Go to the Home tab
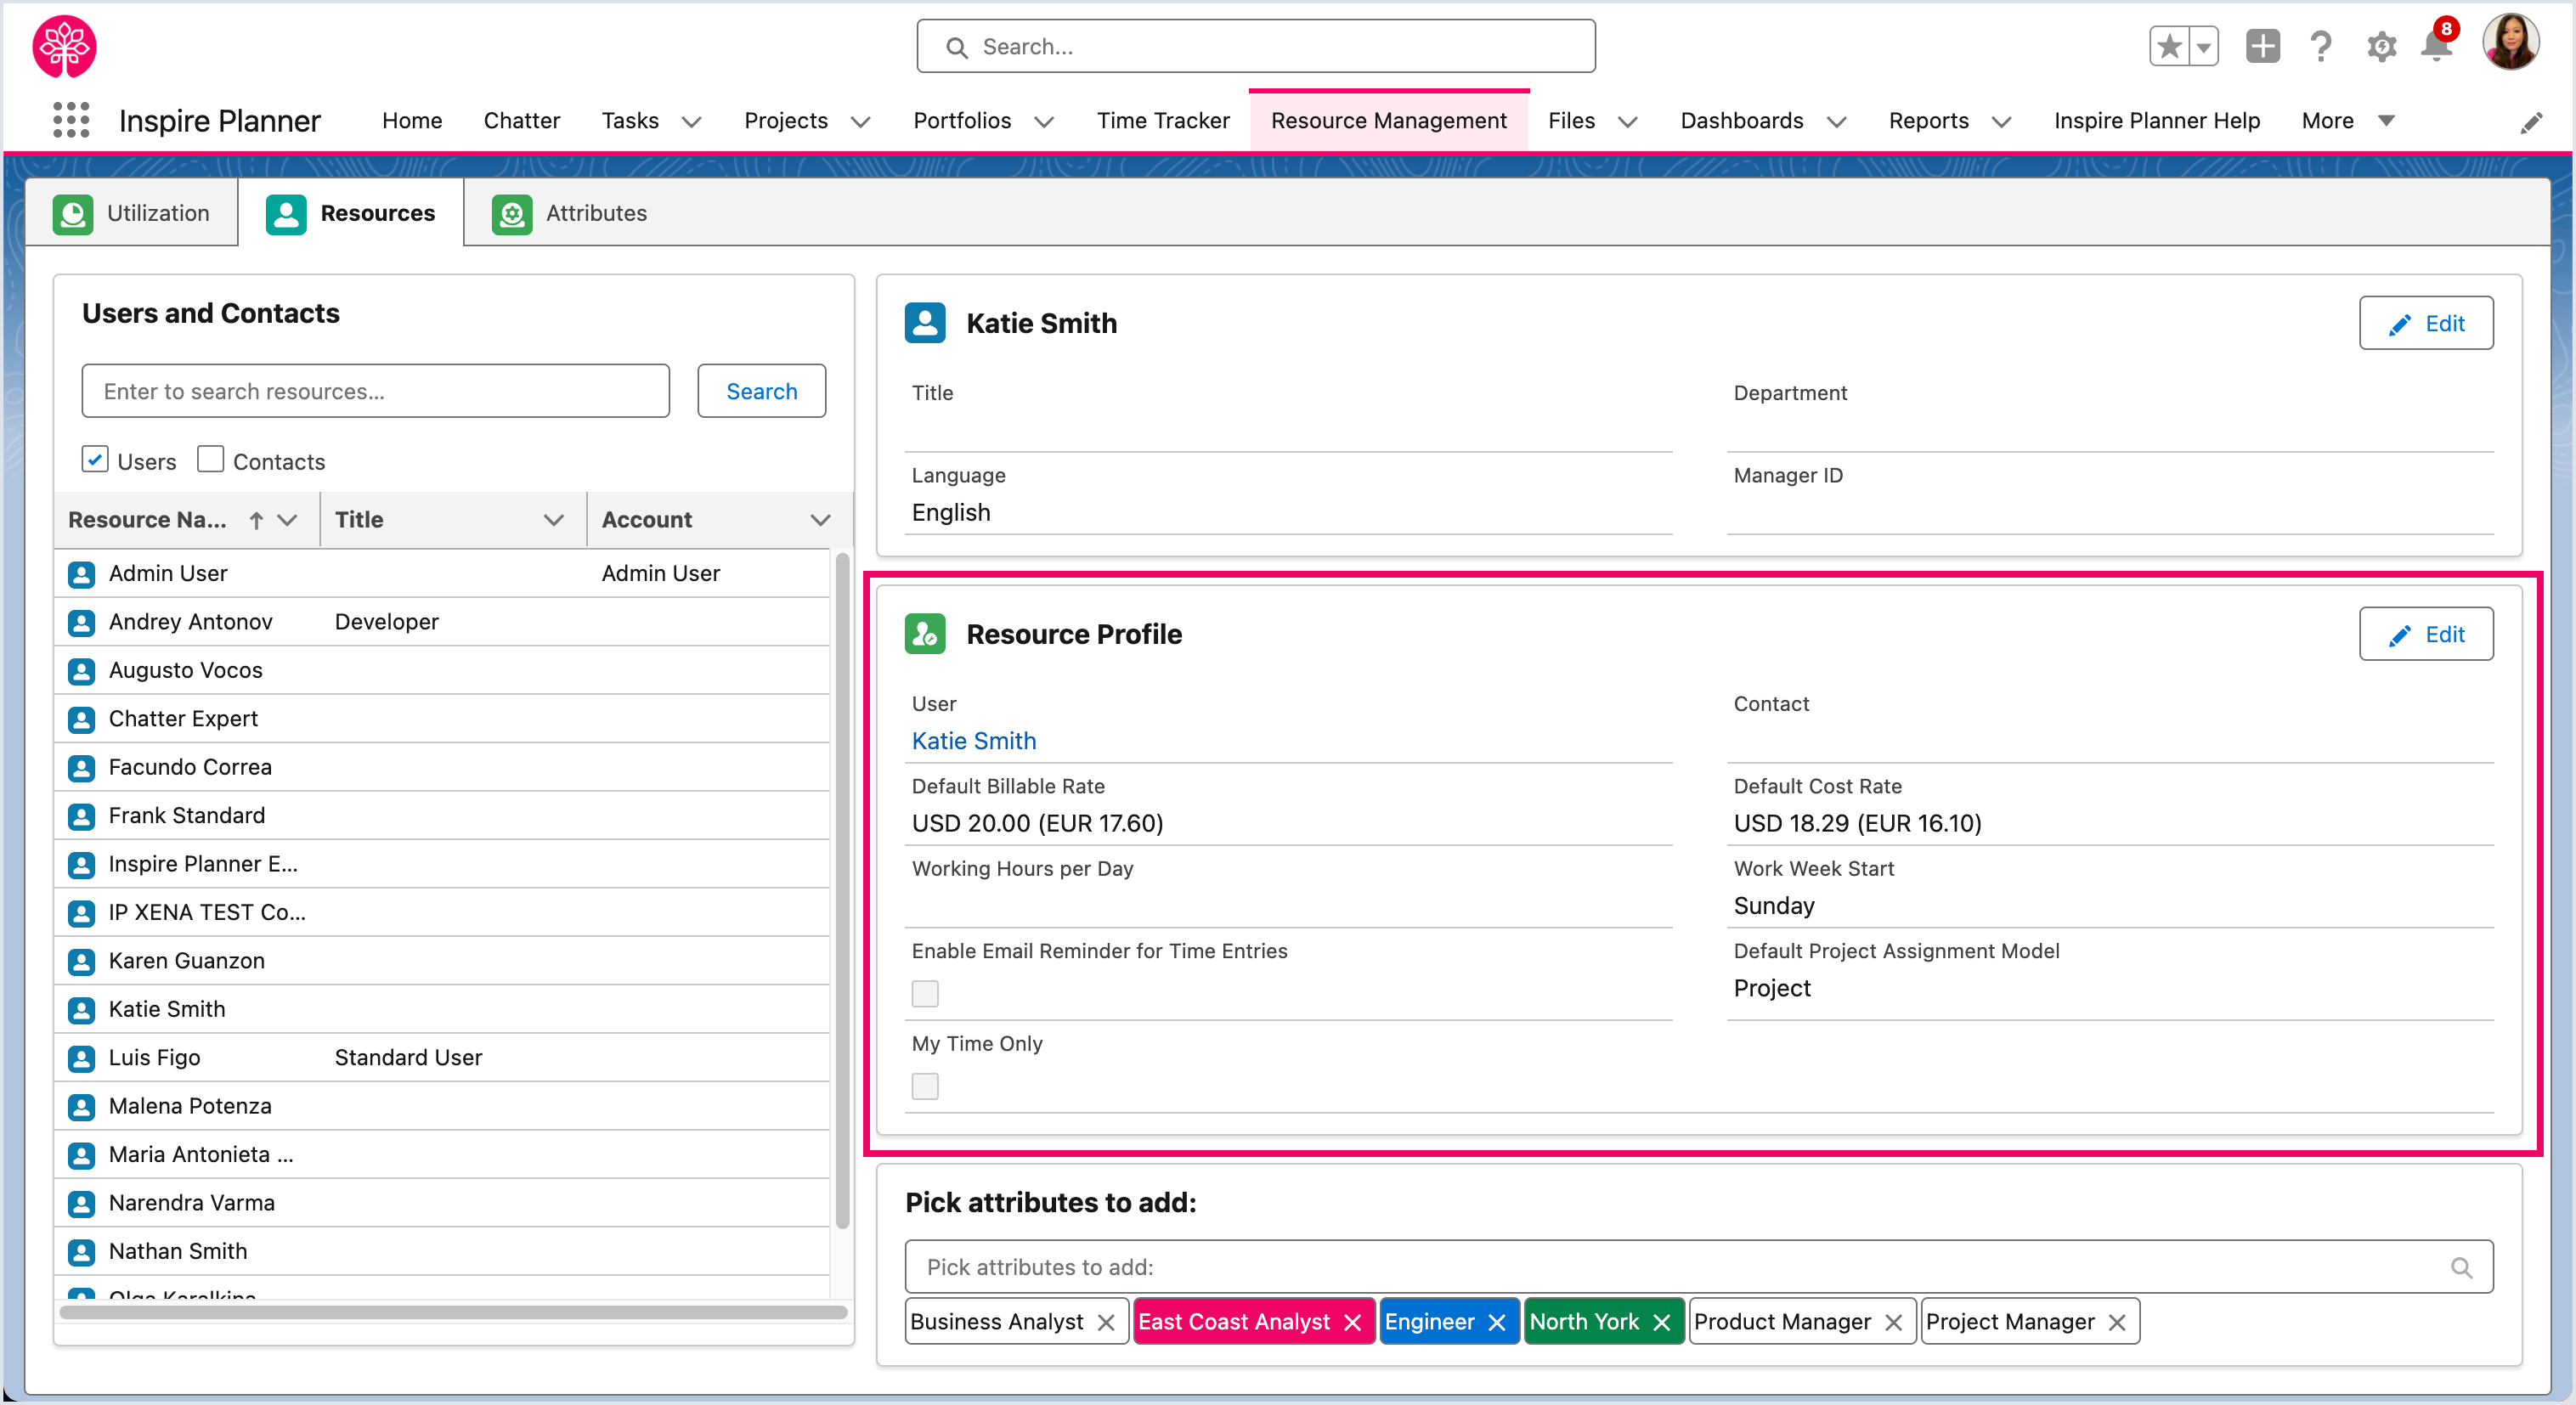This screenshot has width=2576, height=1405. point(412,120)
